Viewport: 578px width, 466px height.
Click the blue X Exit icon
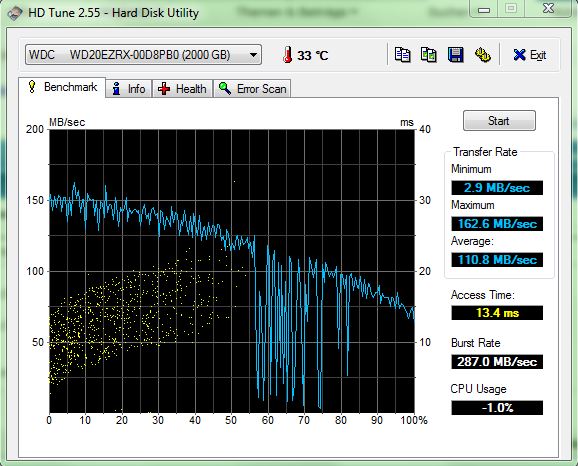tap(519, 55)
